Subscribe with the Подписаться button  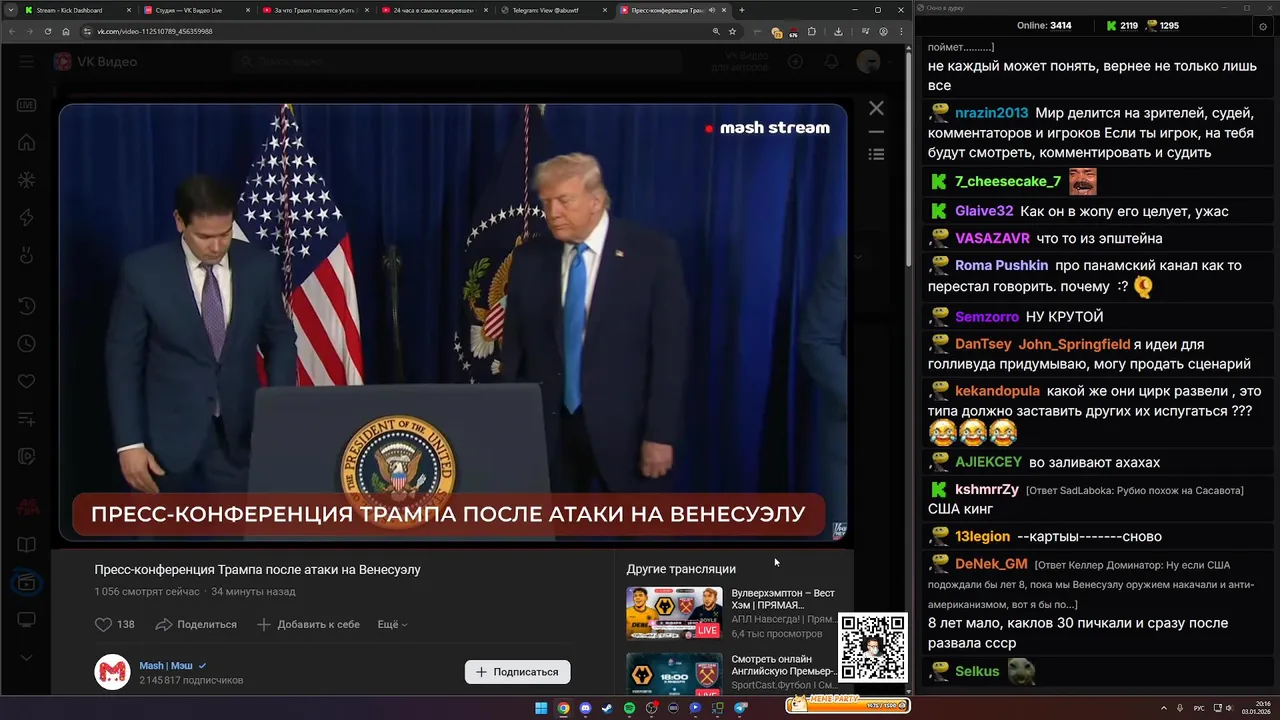point(518,672)
